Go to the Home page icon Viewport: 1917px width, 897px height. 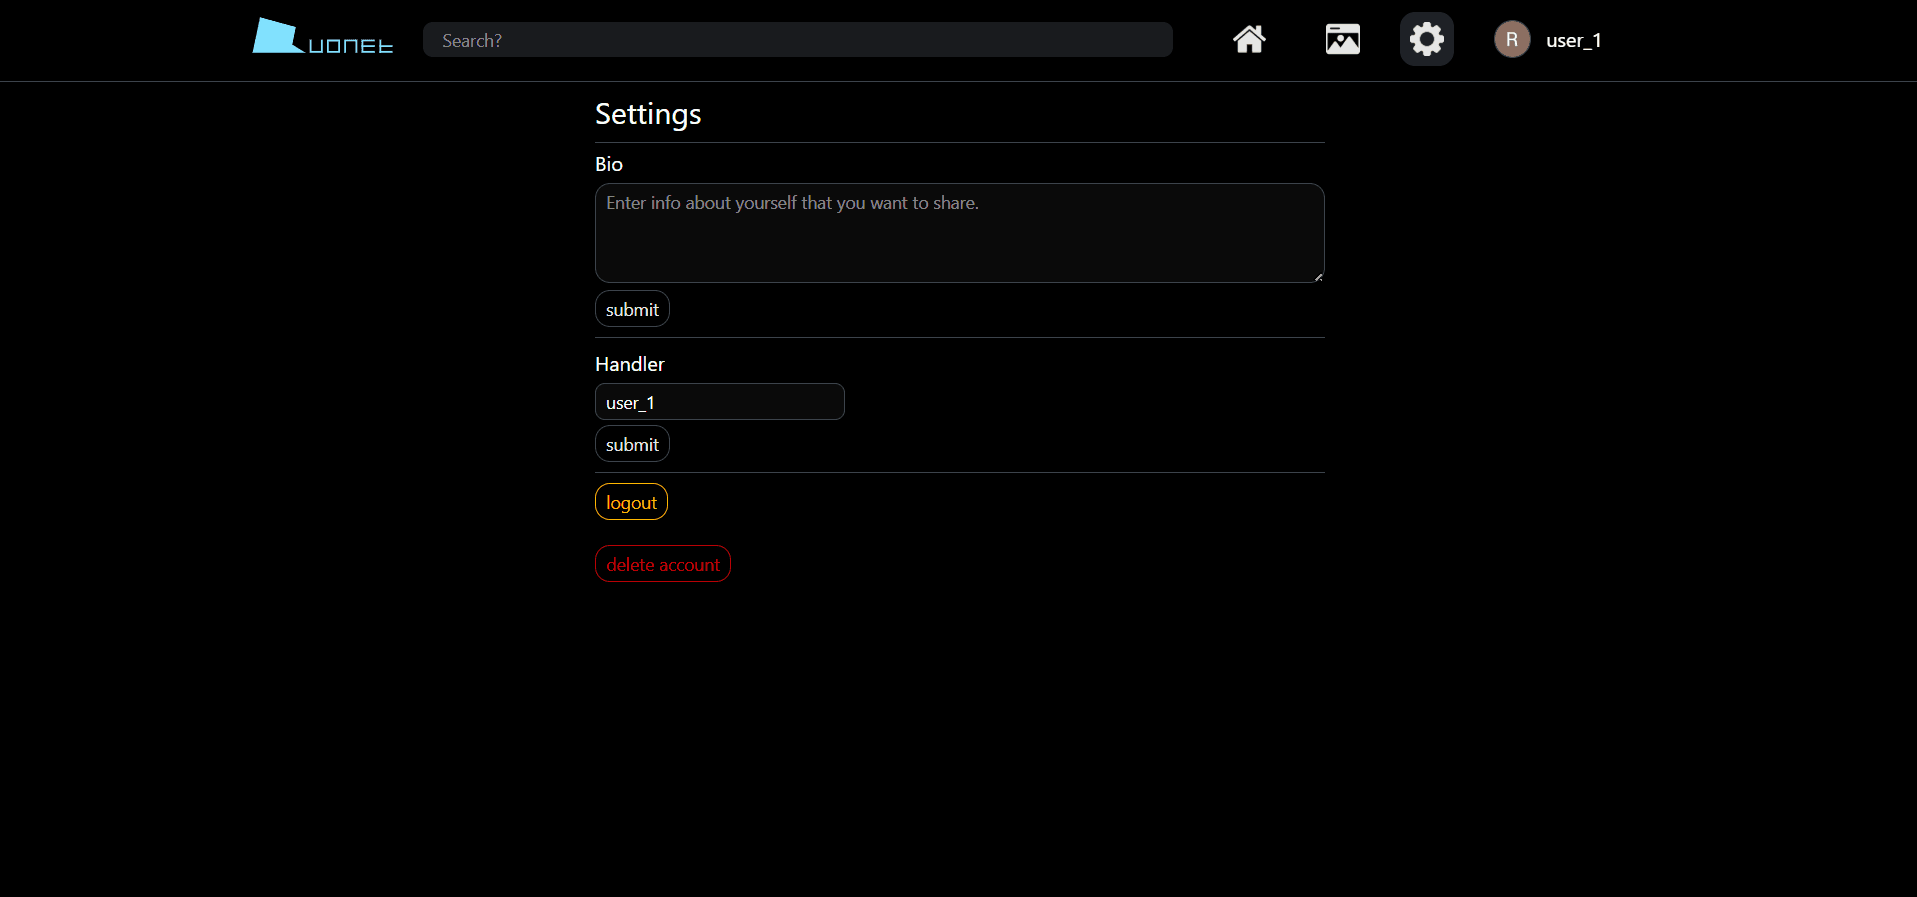(x=1249, y=40)
